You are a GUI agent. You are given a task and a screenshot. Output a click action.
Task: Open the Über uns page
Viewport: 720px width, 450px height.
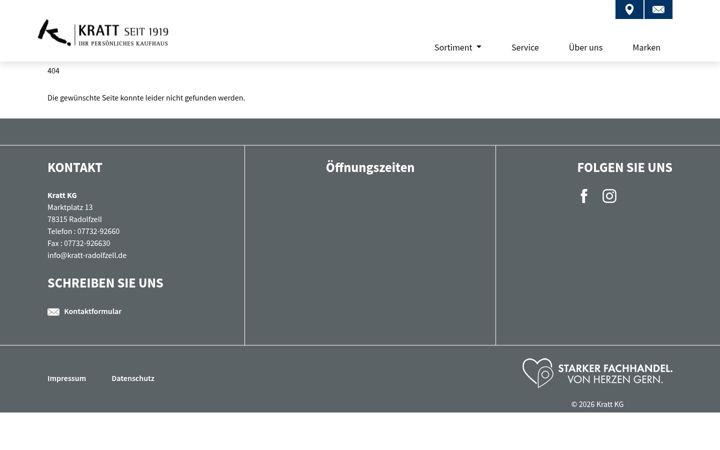tap(585, 47)
